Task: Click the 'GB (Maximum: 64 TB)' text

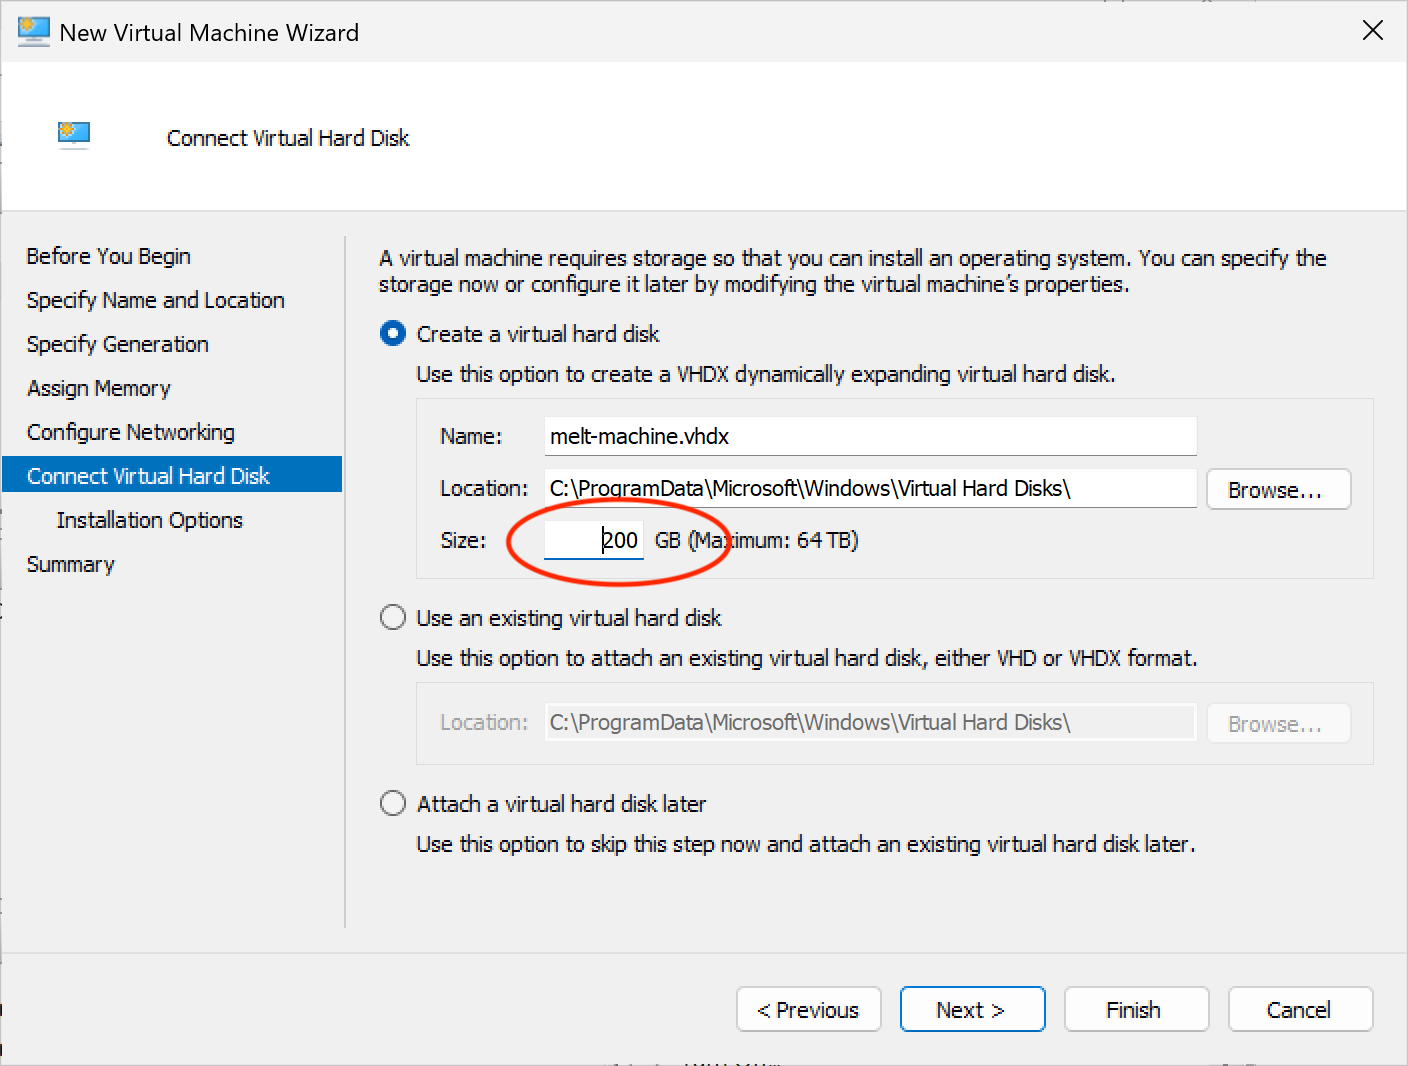Action: [x=757, y=540]
